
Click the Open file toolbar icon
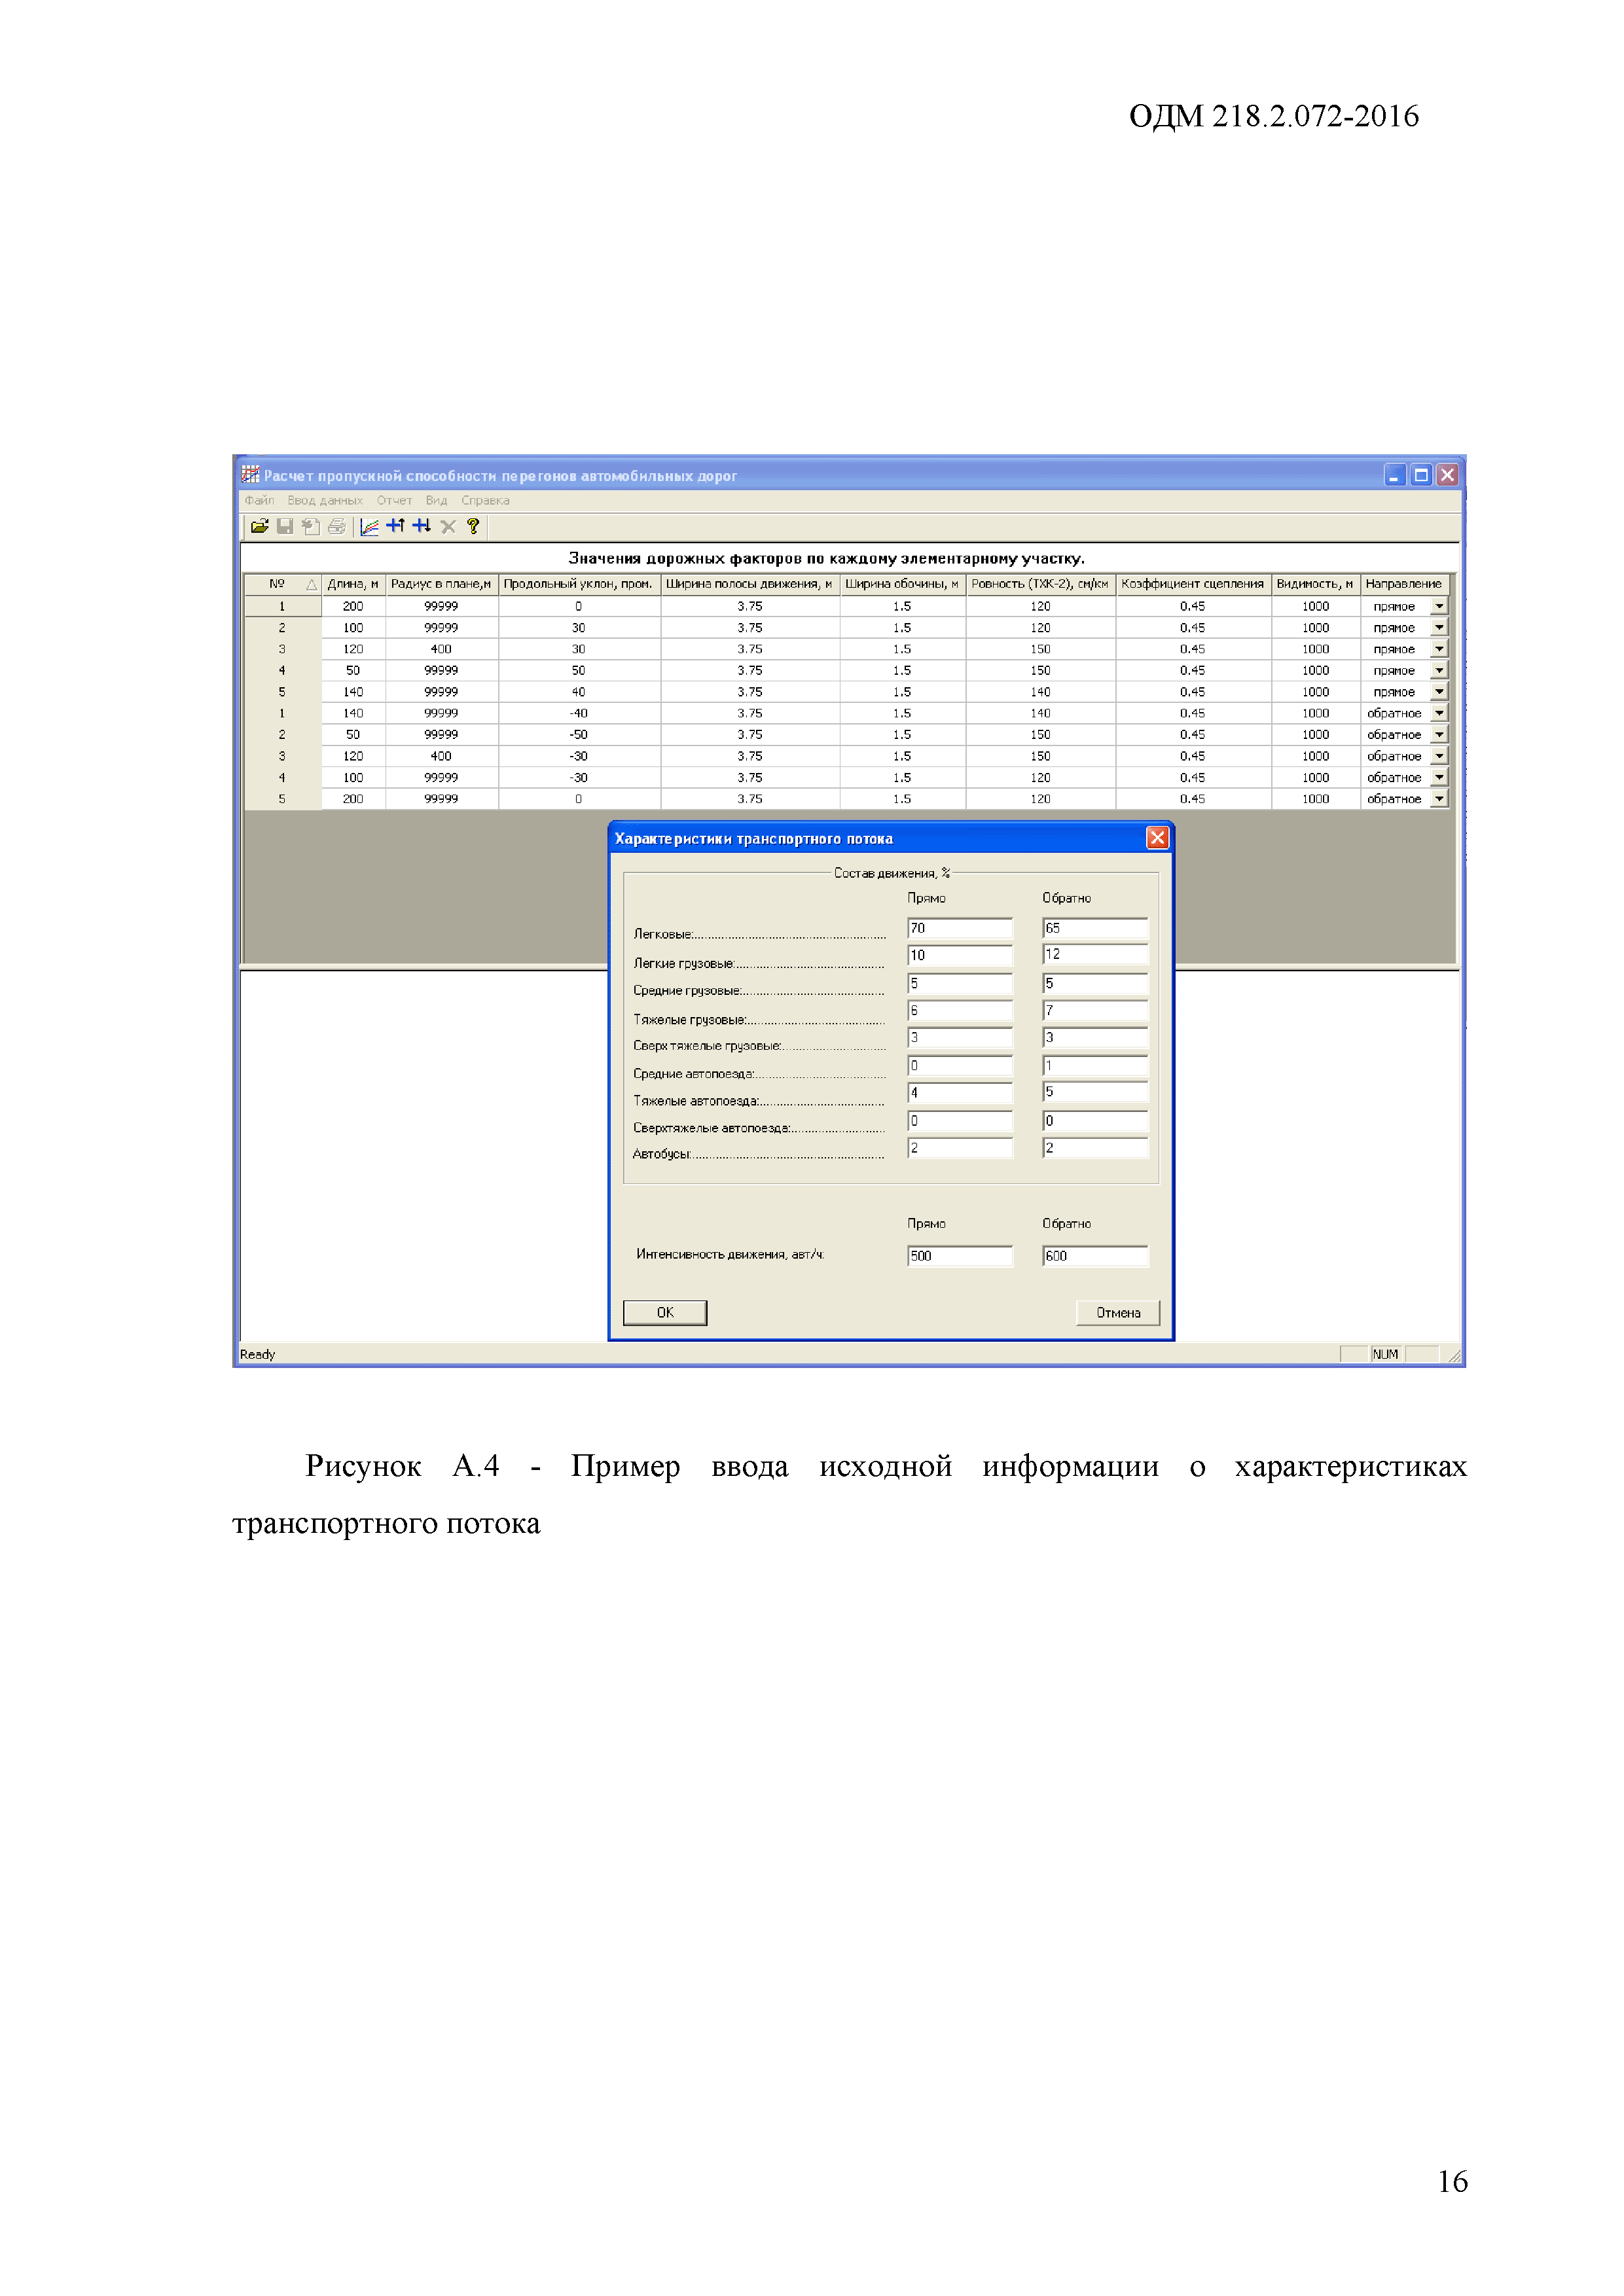[x=259, y=526]
